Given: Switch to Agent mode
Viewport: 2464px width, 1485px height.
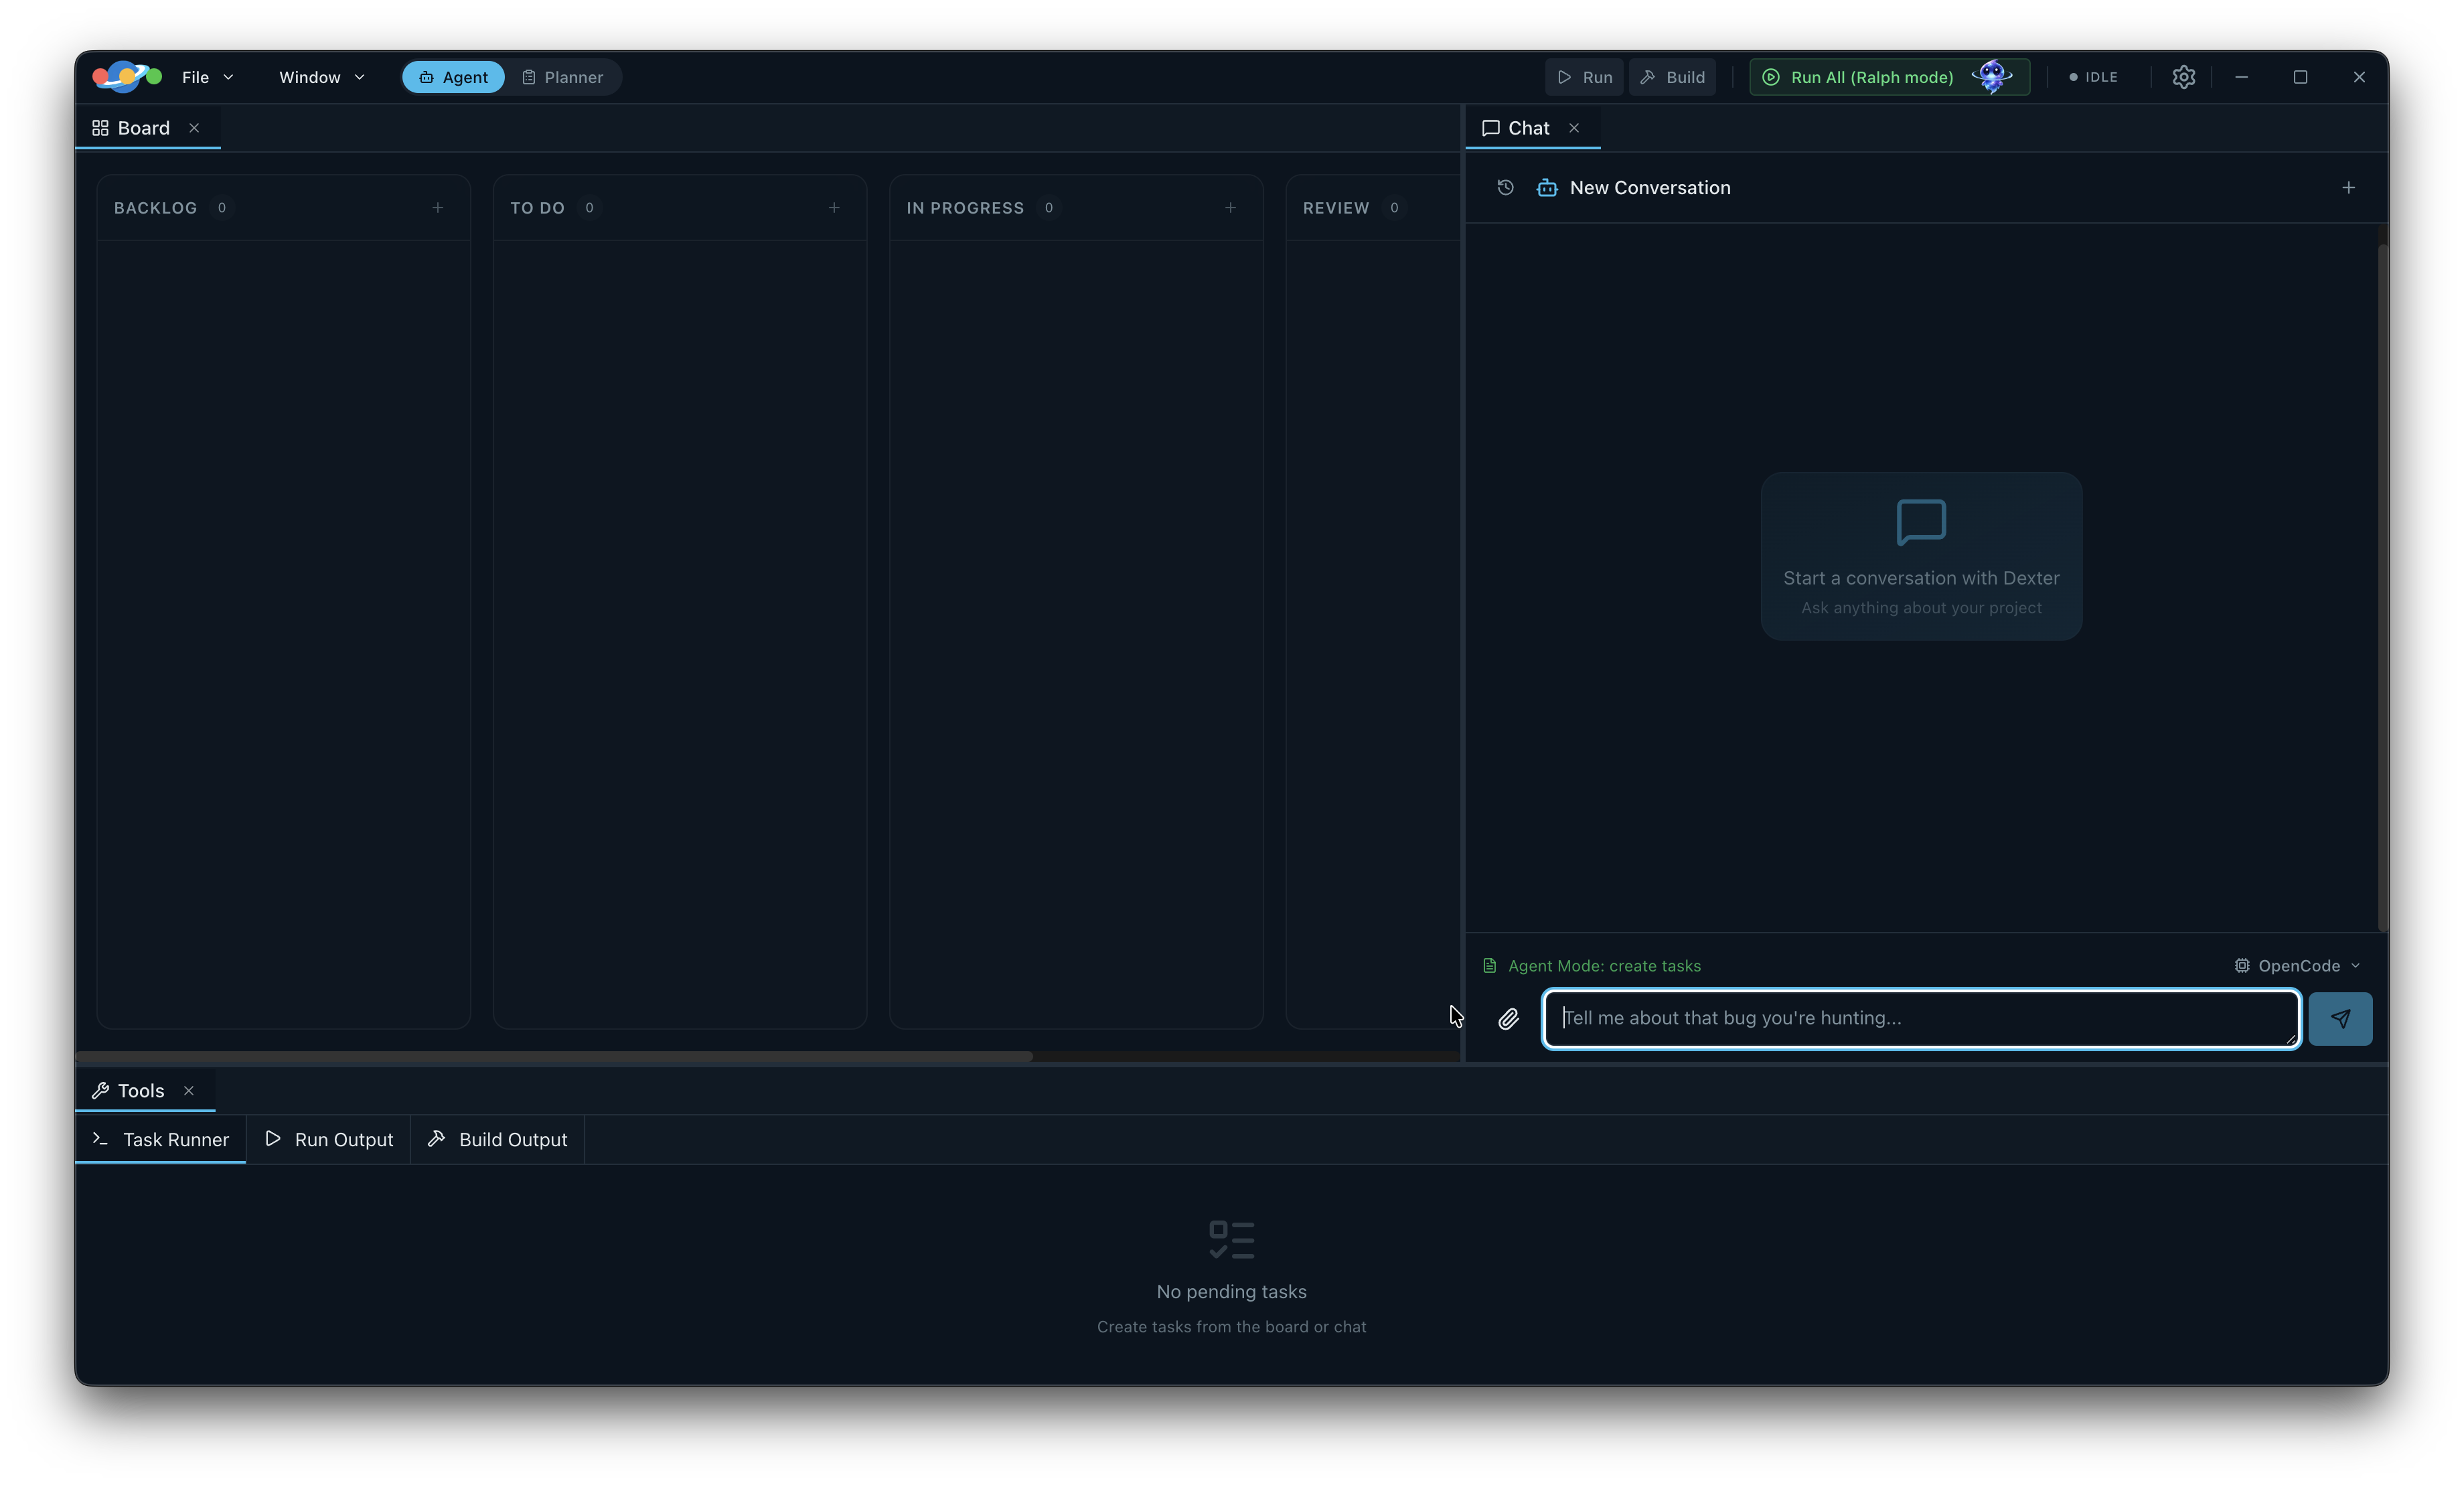Looking at the screenshot, I should pos(452,76).
